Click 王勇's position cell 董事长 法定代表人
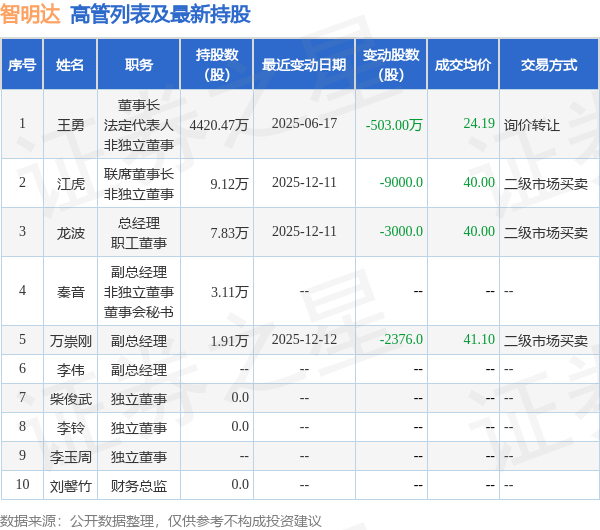Screen dimensions: 600x530 coord(139,125)
